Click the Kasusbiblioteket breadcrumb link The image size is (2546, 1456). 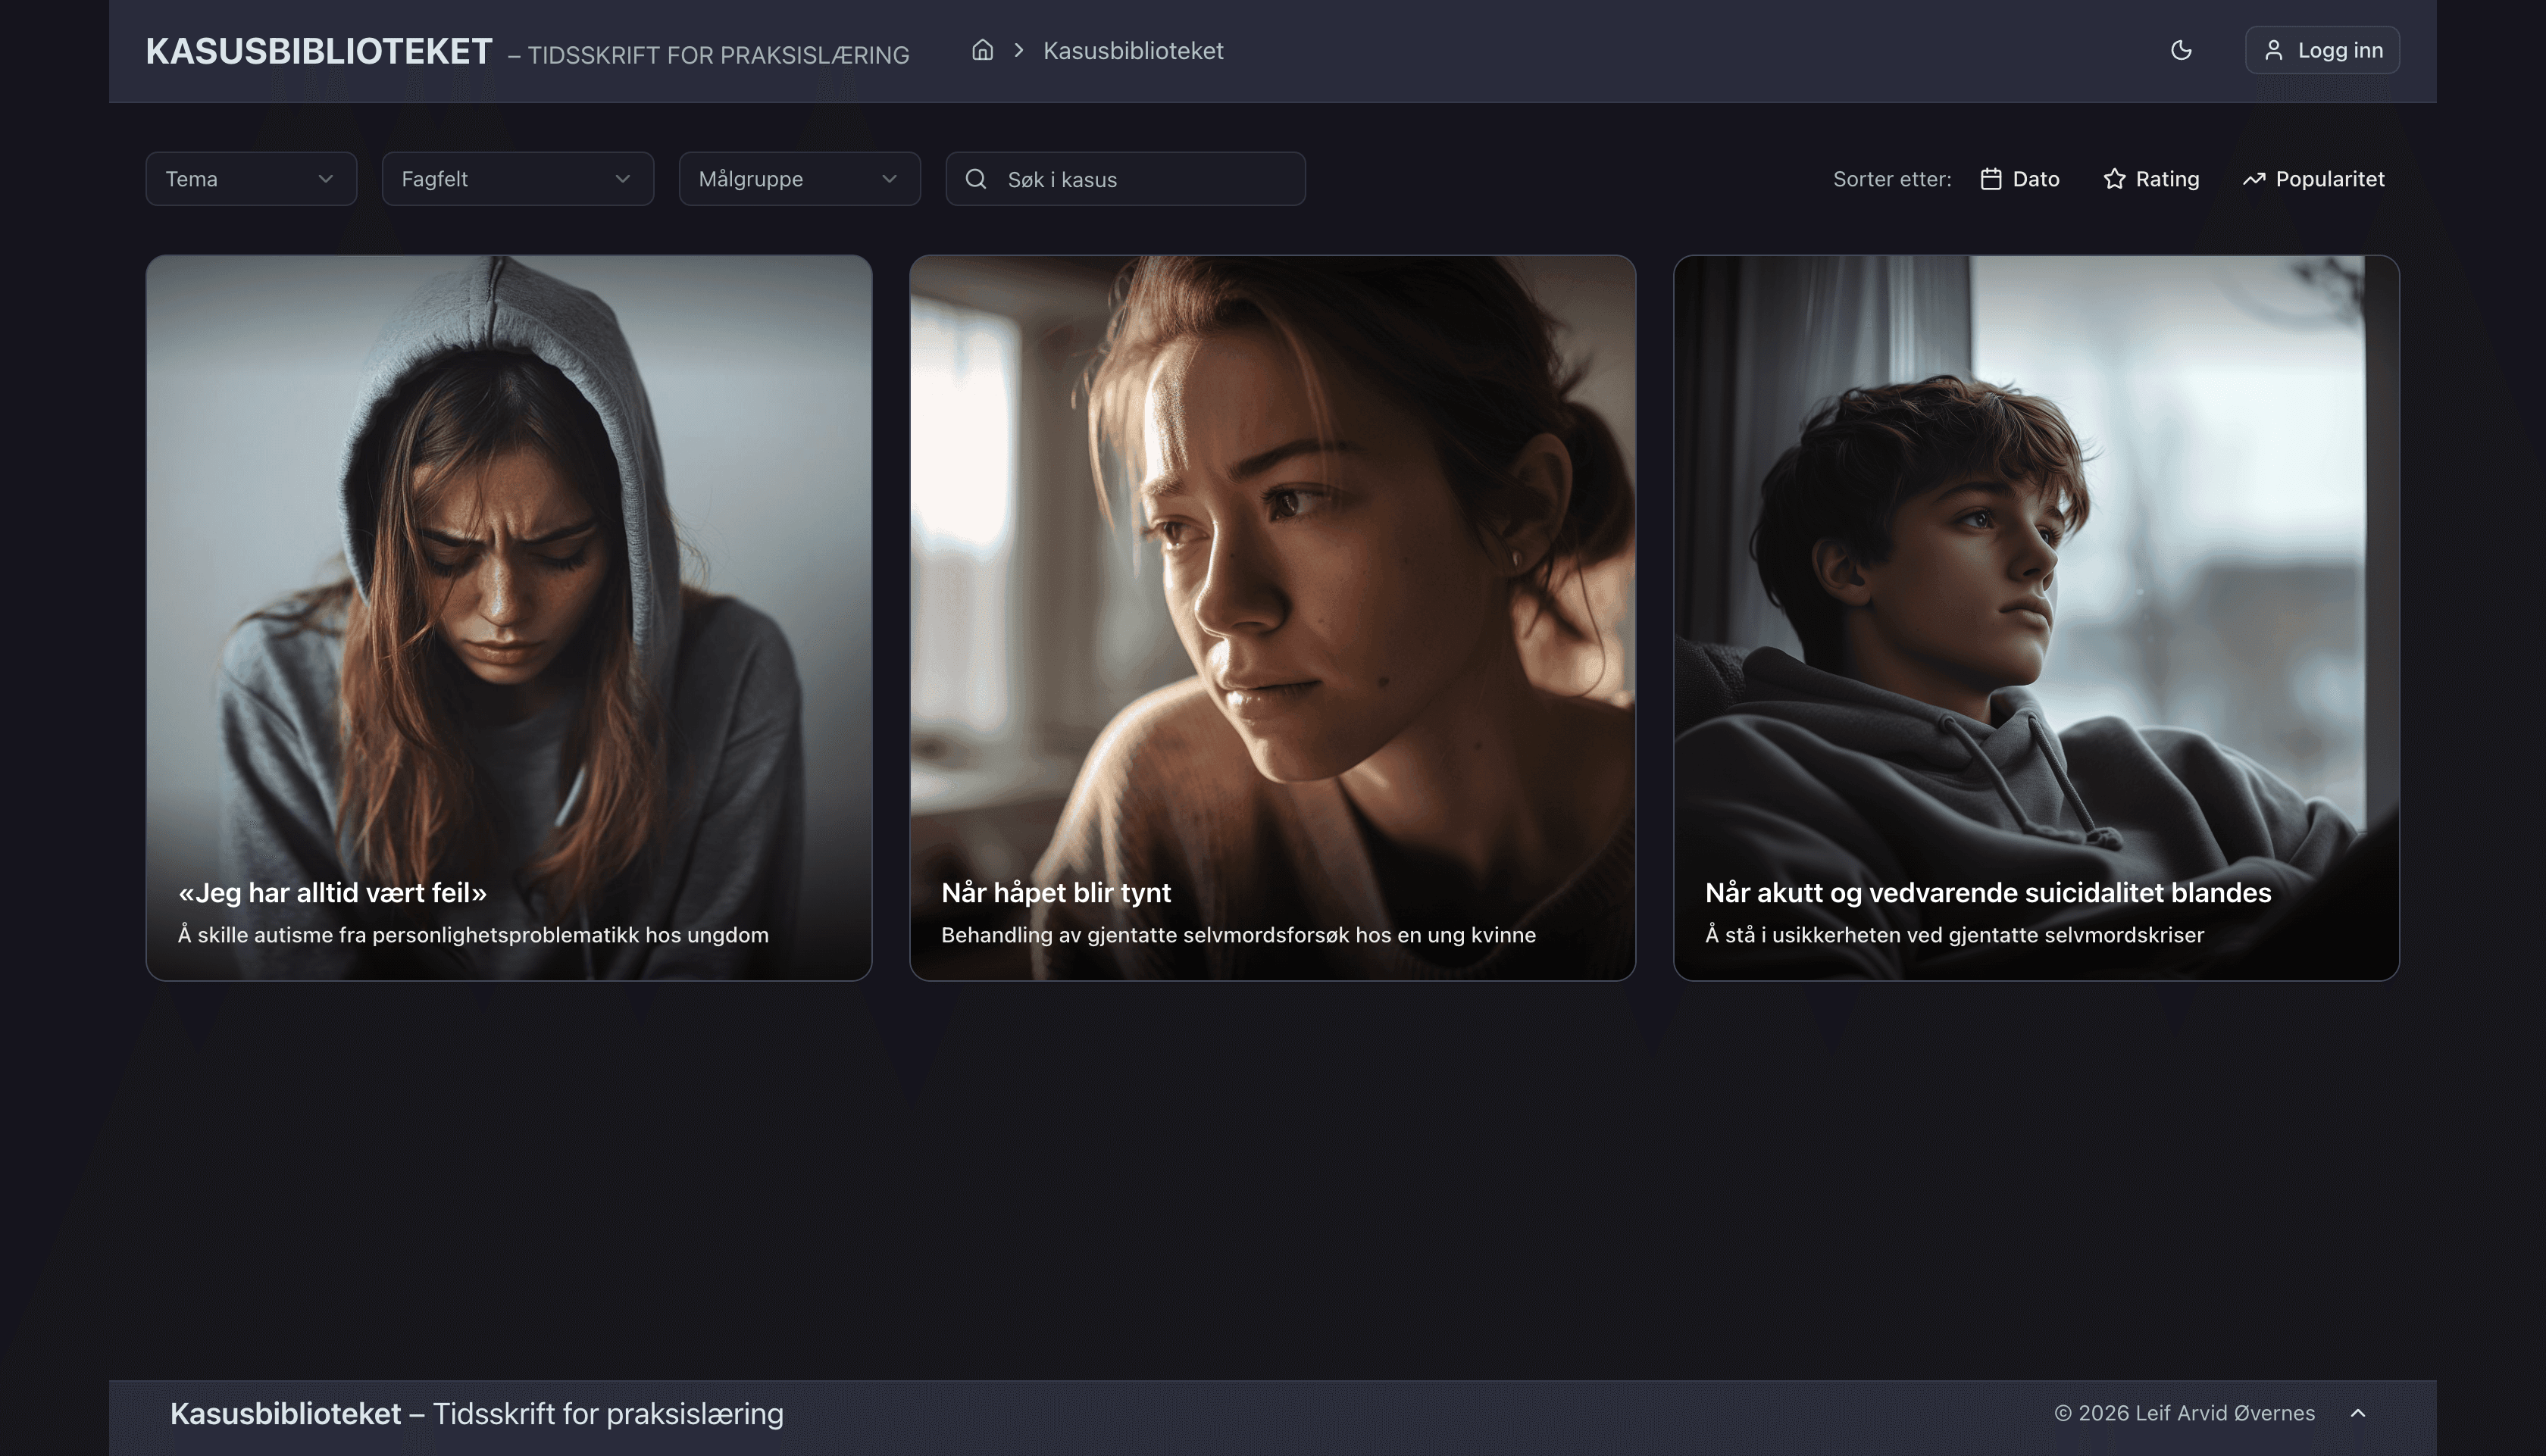tap(1133, 50)
